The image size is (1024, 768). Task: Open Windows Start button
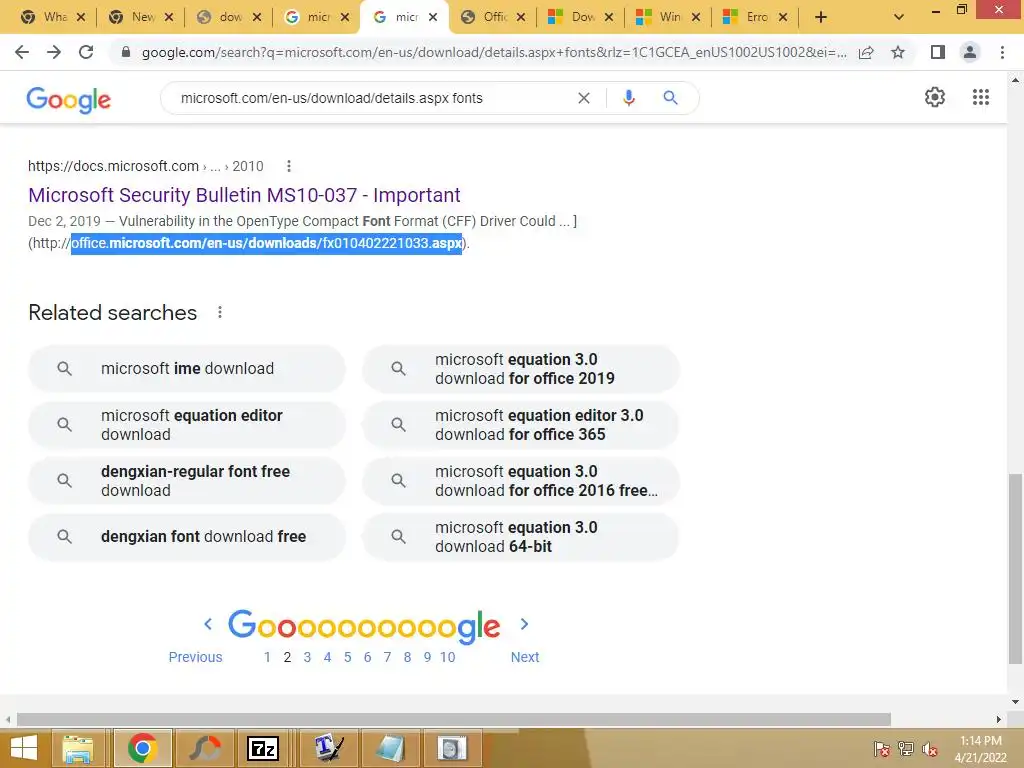[24, 748]
